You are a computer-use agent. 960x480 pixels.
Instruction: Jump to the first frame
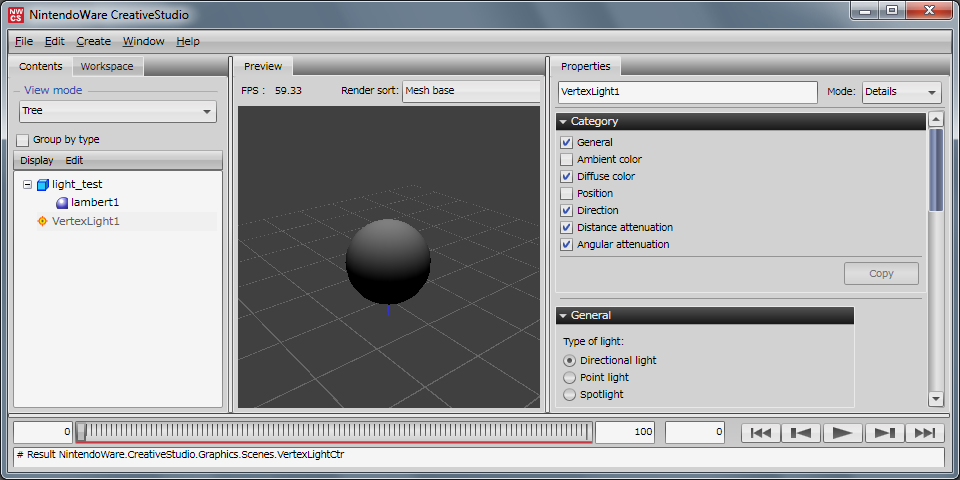tap(760, 433)
